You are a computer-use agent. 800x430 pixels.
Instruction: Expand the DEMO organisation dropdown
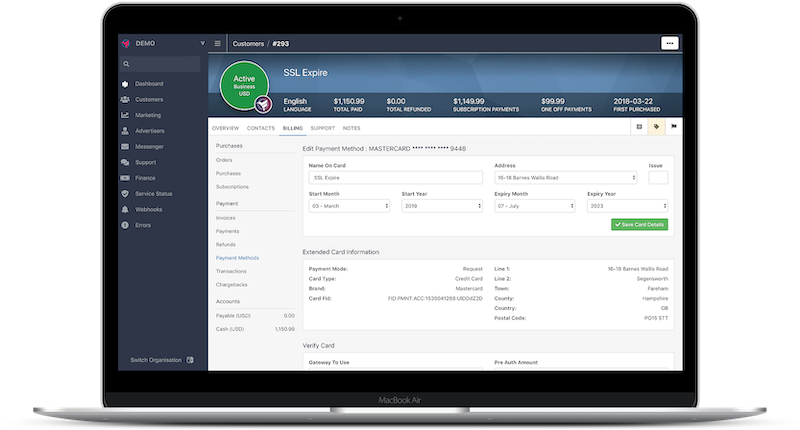click(203, 43)
